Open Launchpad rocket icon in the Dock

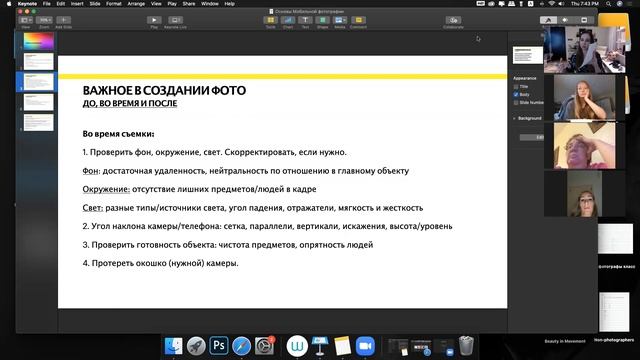tap(196, 346)
